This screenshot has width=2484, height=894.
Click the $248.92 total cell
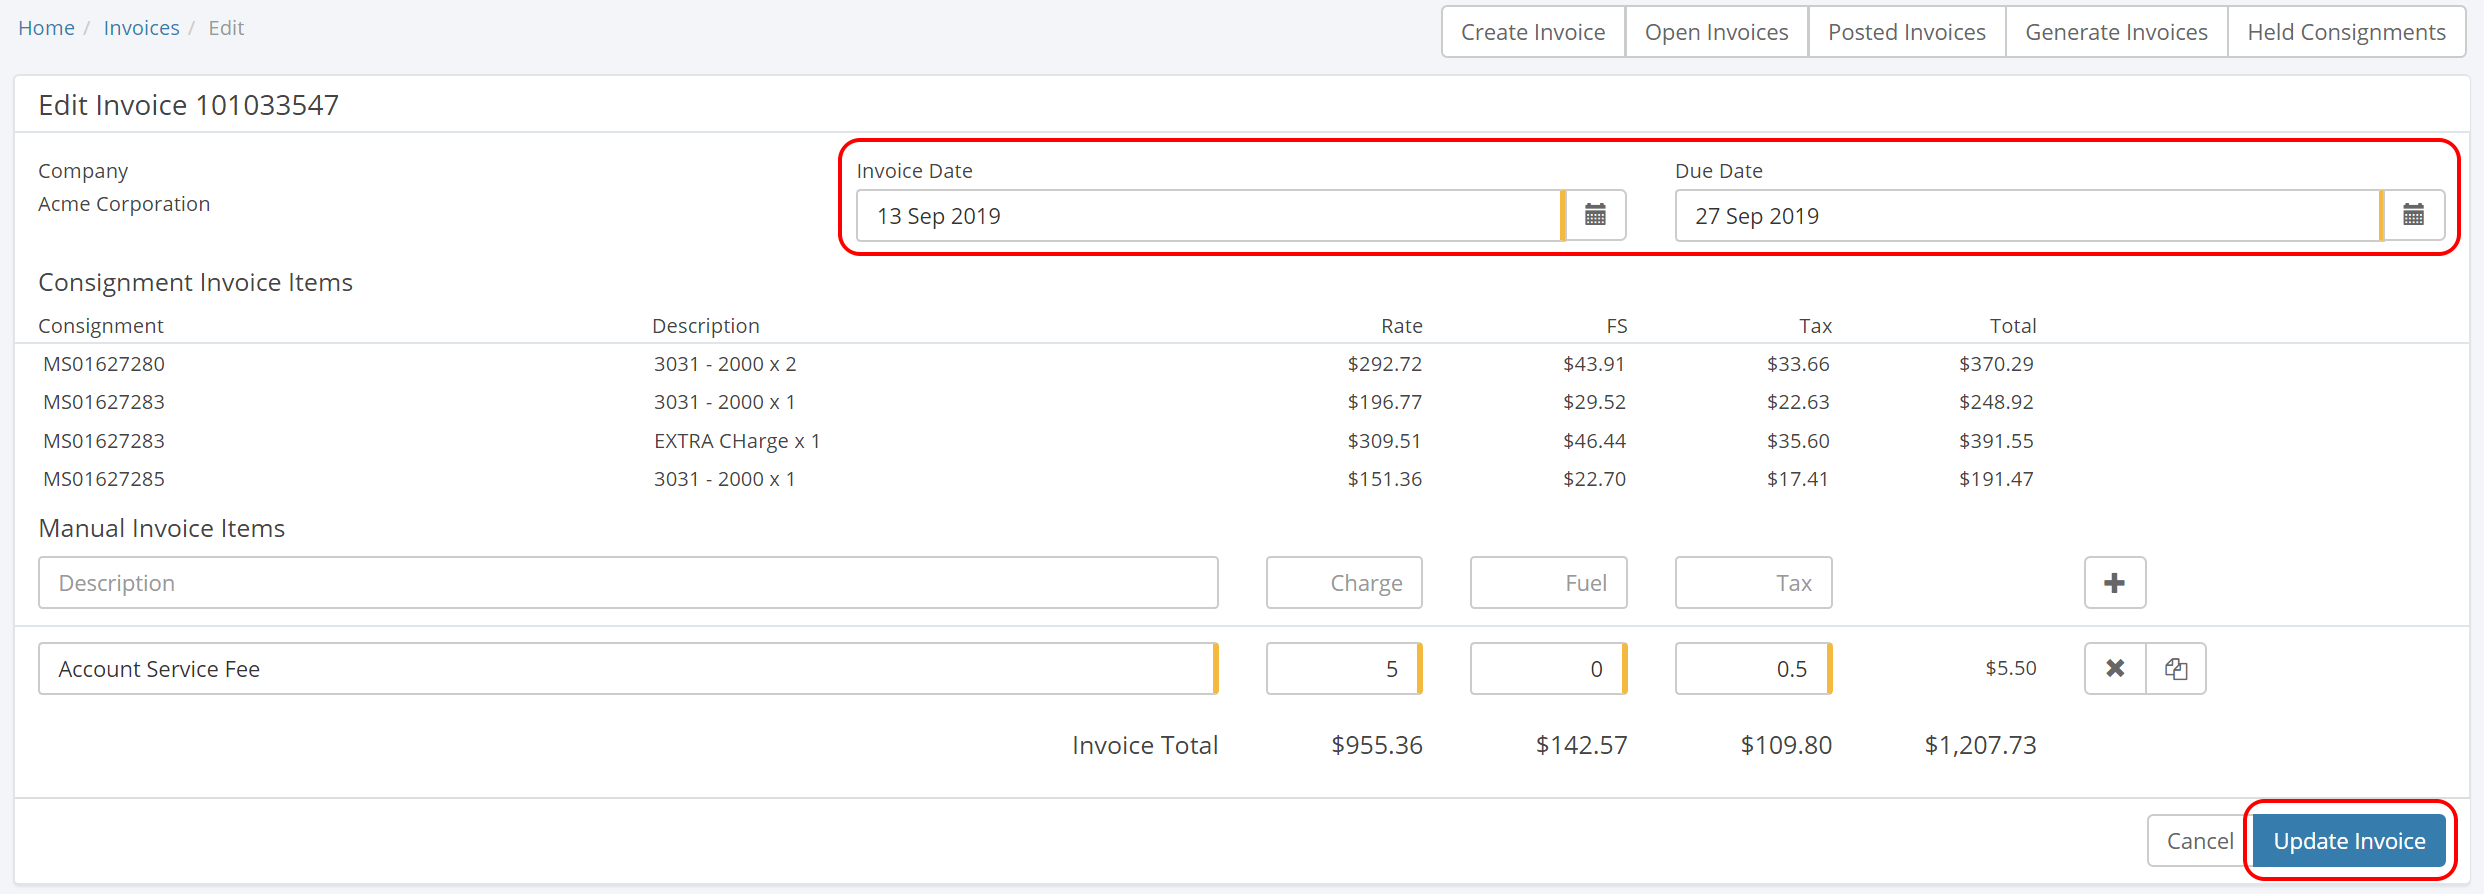click(1996, 402)
